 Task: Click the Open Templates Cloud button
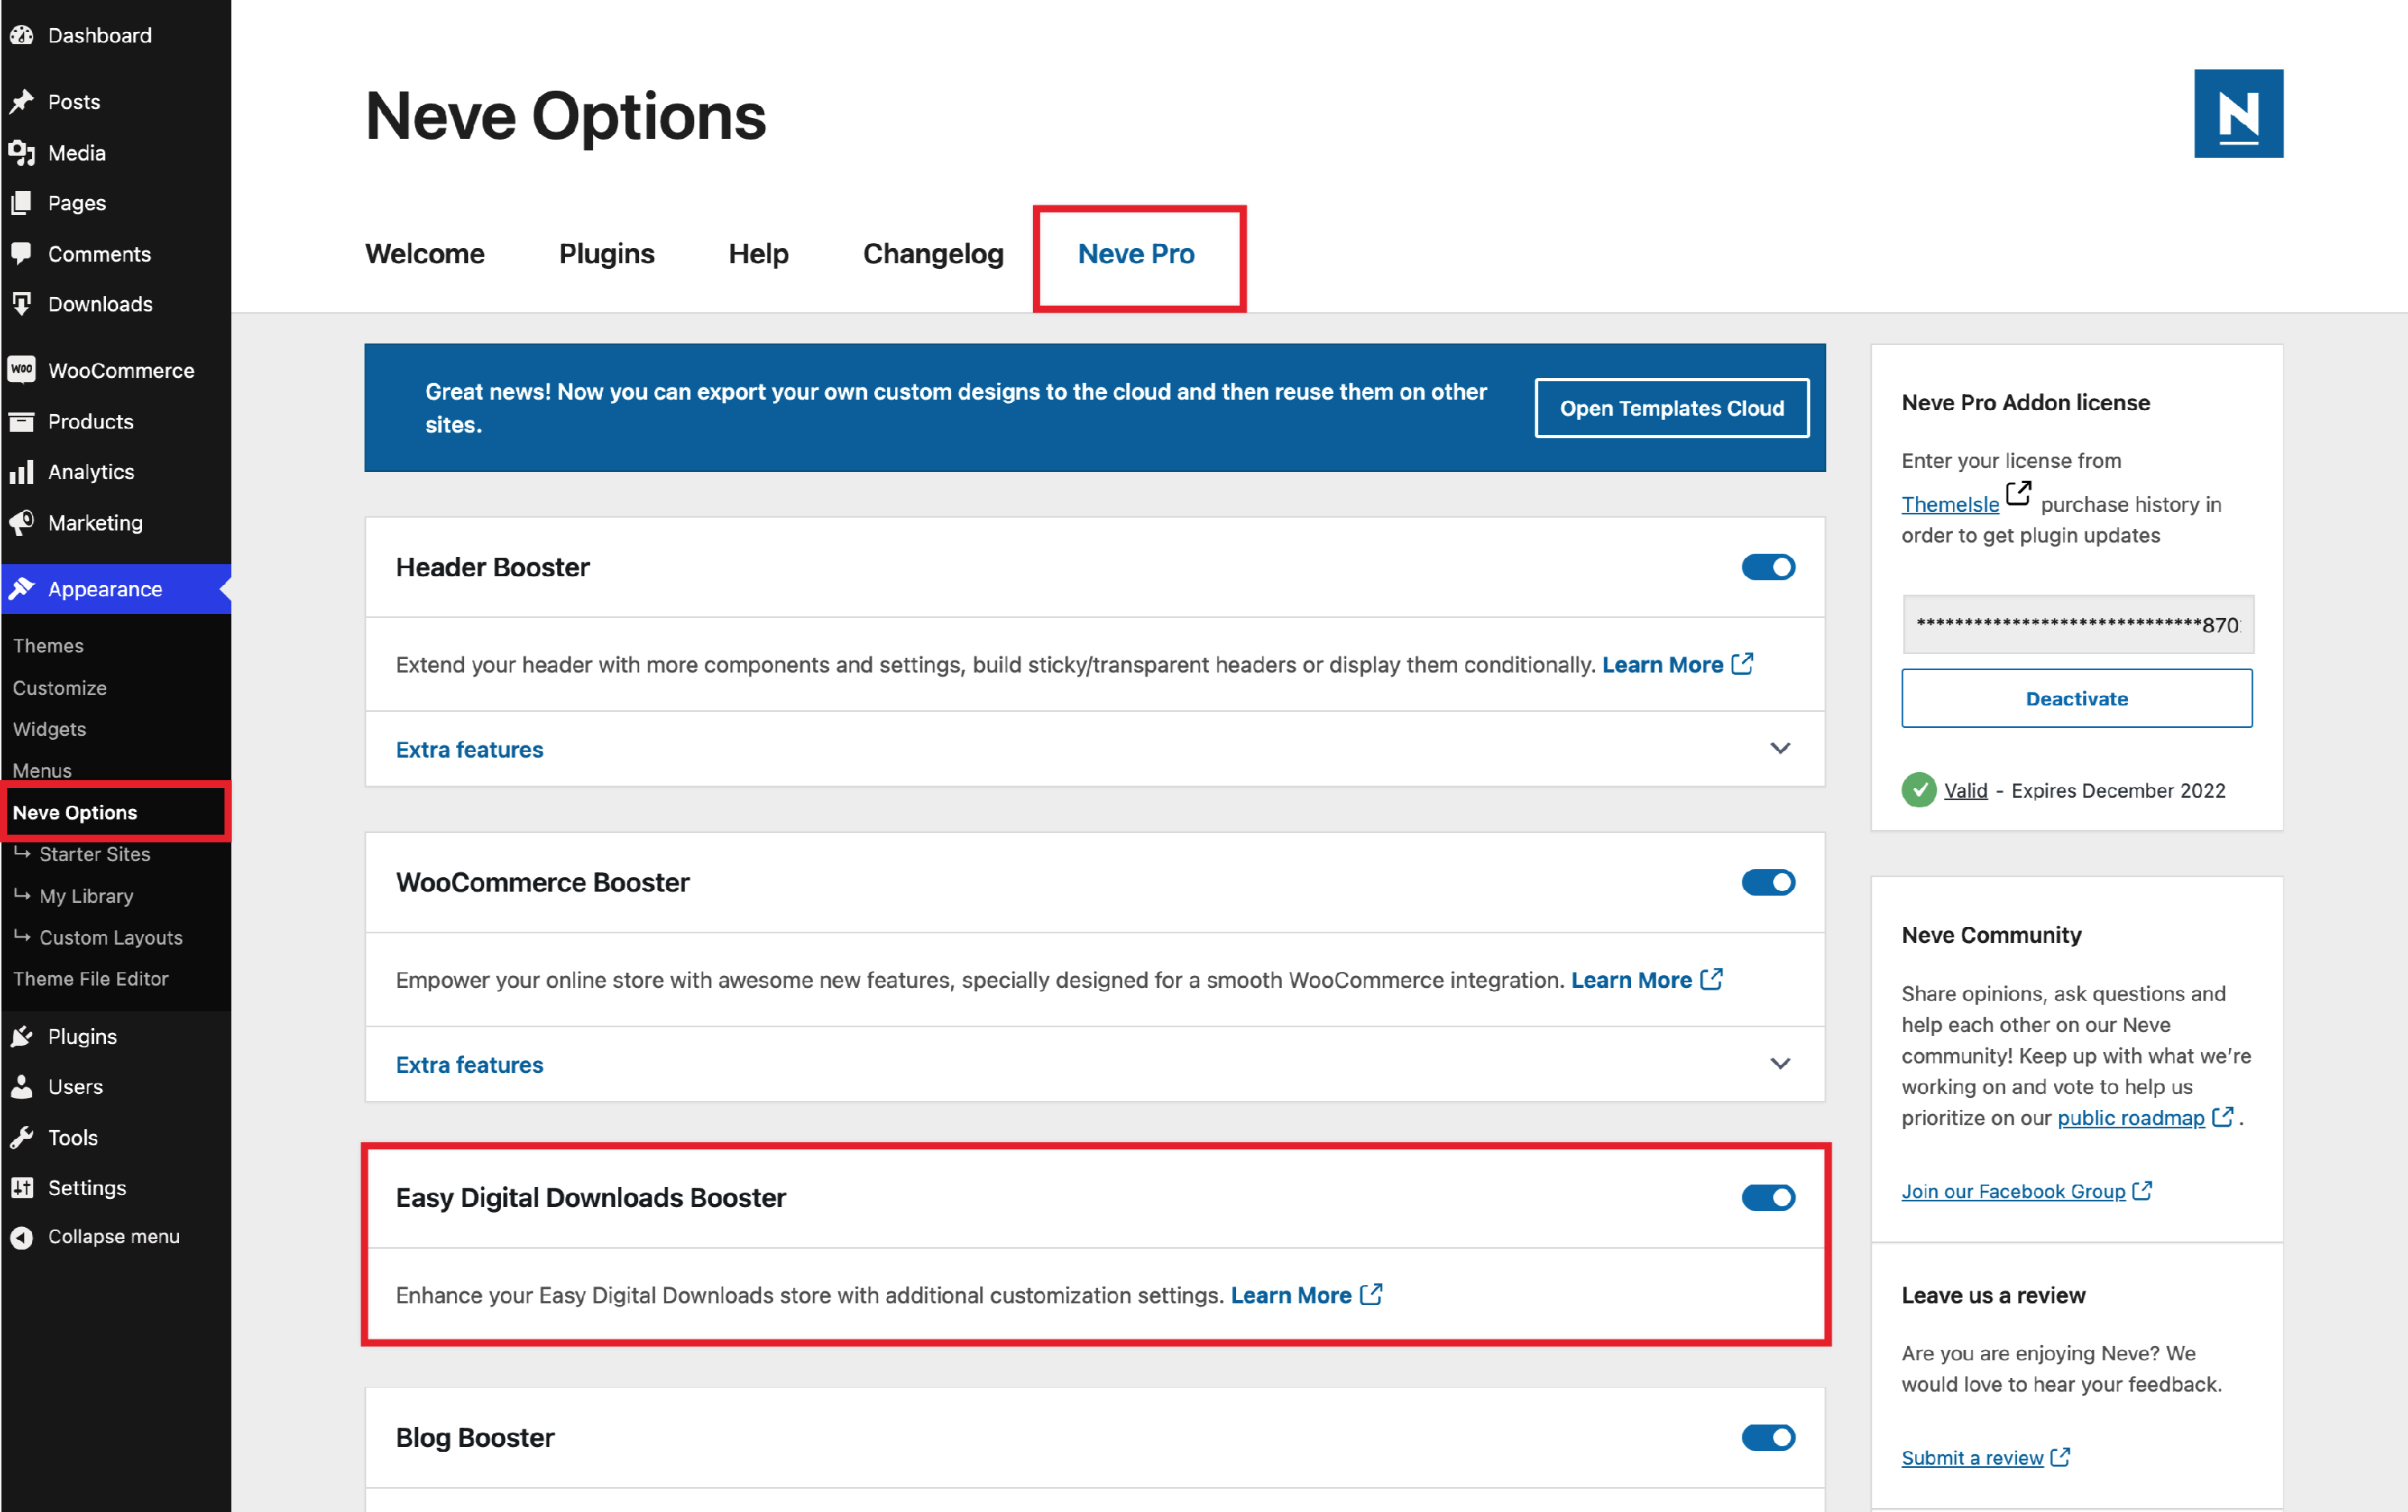[x=1671, y=408]
